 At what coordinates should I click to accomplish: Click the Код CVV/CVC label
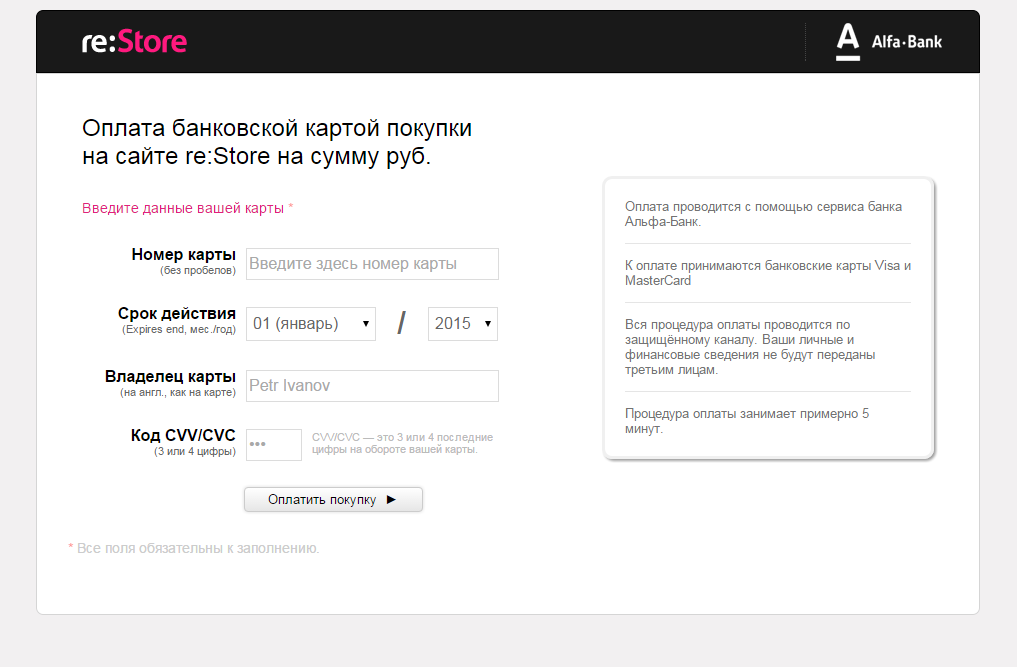point(183,435)
